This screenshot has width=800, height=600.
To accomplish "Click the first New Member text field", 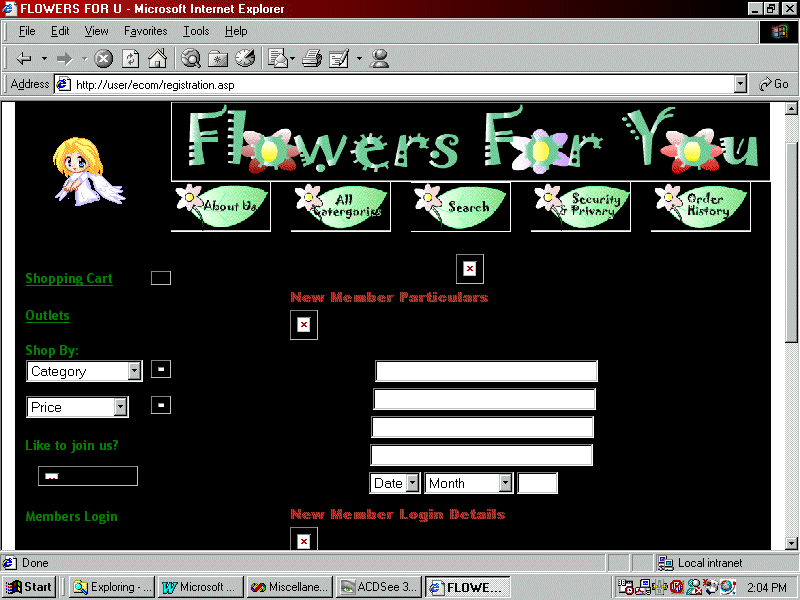I will click(x=484, y=371).
